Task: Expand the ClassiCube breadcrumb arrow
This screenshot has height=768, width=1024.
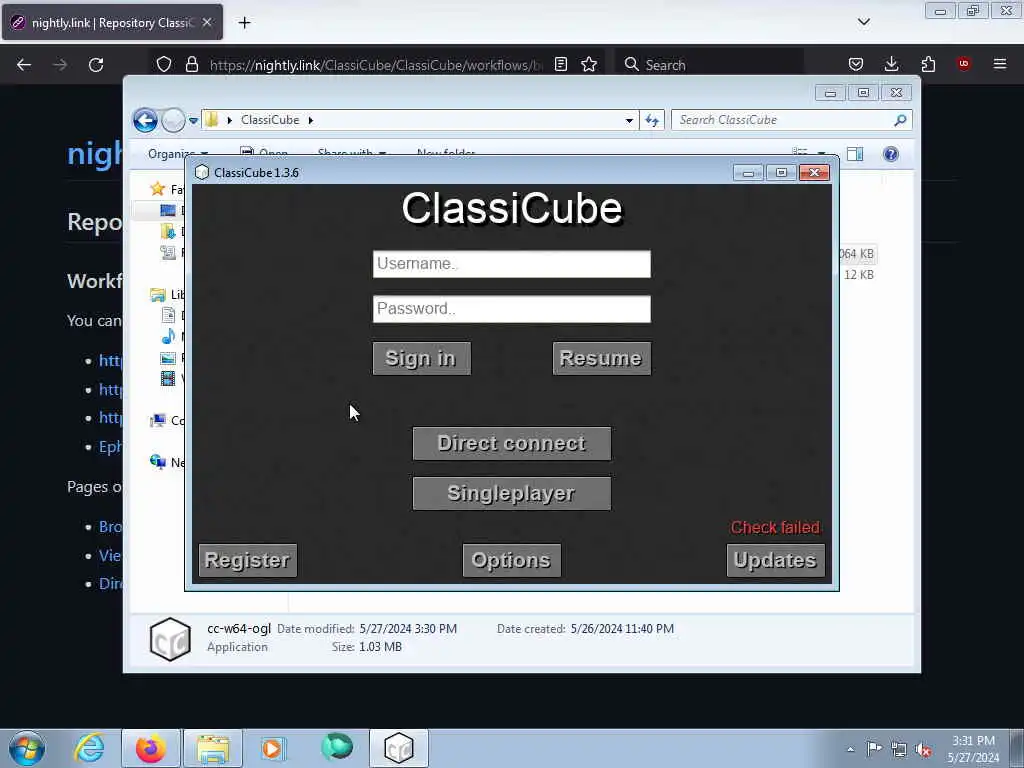Action: (x=311, y=120)
